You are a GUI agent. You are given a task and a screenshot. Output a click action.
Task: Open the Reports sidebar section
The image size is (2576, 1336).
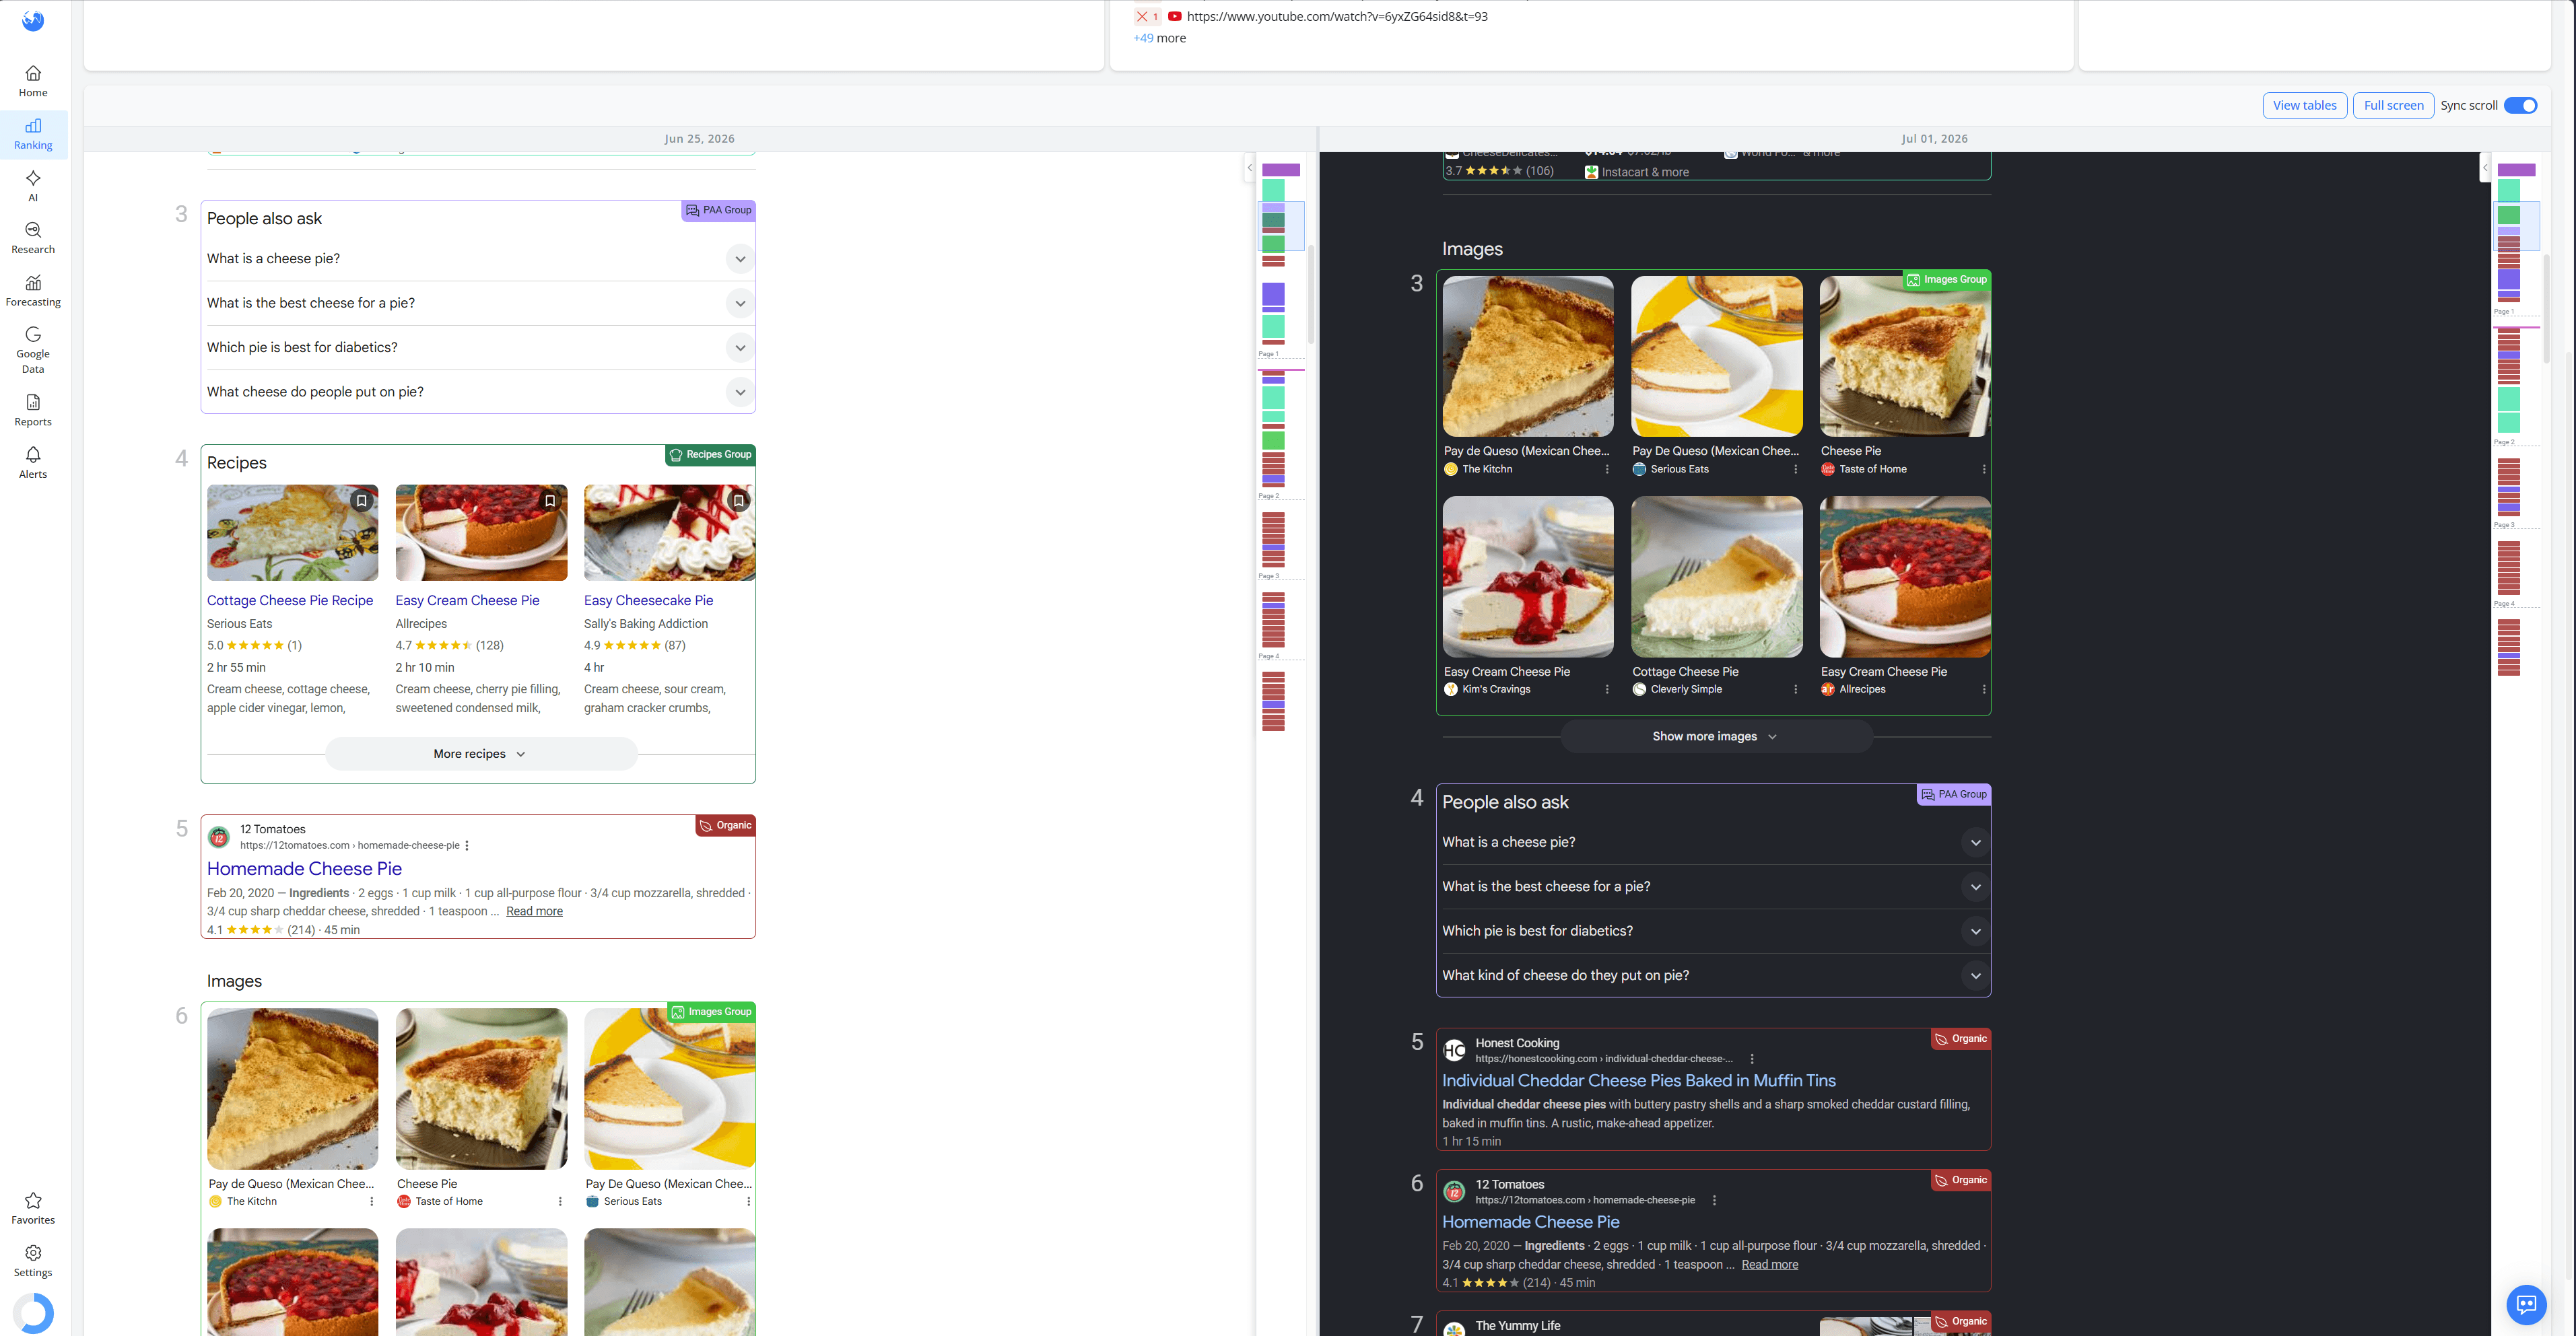click(x=33, y=410)
